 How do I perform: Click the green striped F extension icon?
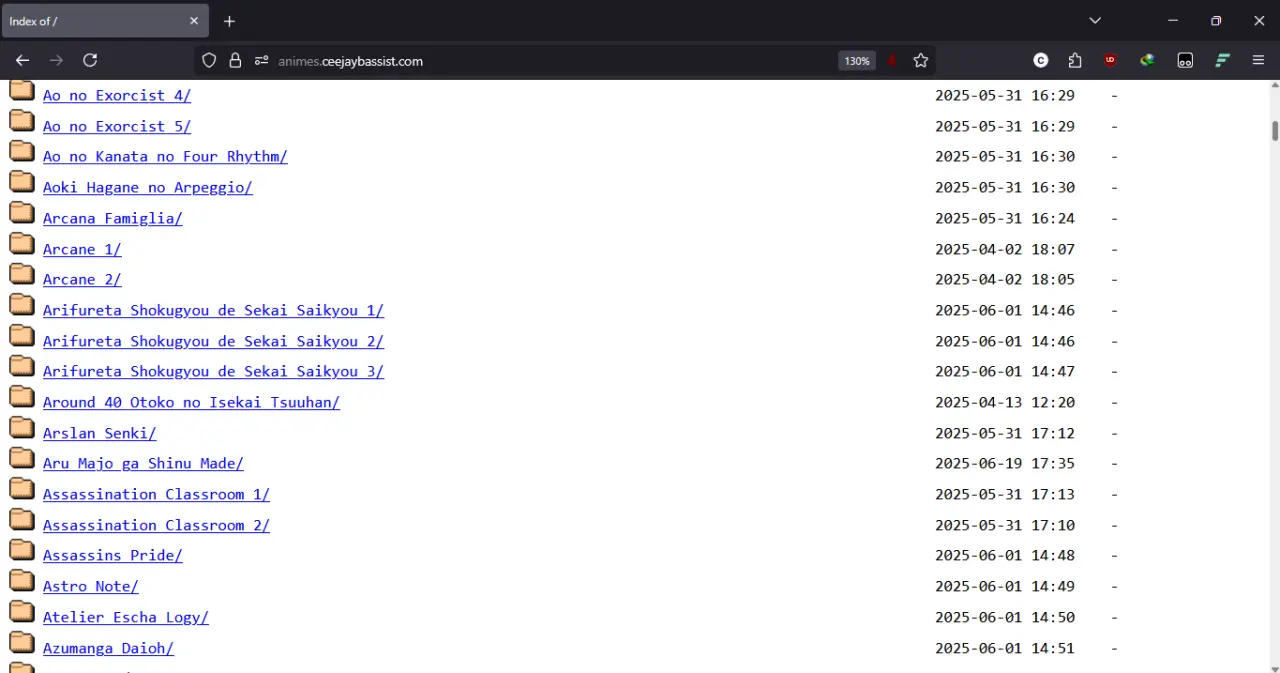[1222, 61]
